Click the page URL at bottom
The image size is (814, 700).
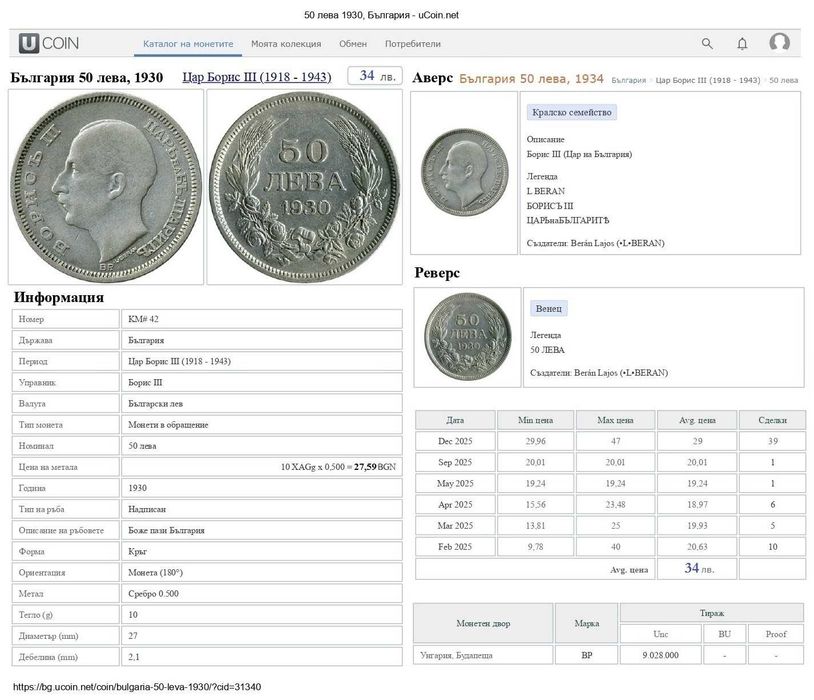click(x=137, y=687)
